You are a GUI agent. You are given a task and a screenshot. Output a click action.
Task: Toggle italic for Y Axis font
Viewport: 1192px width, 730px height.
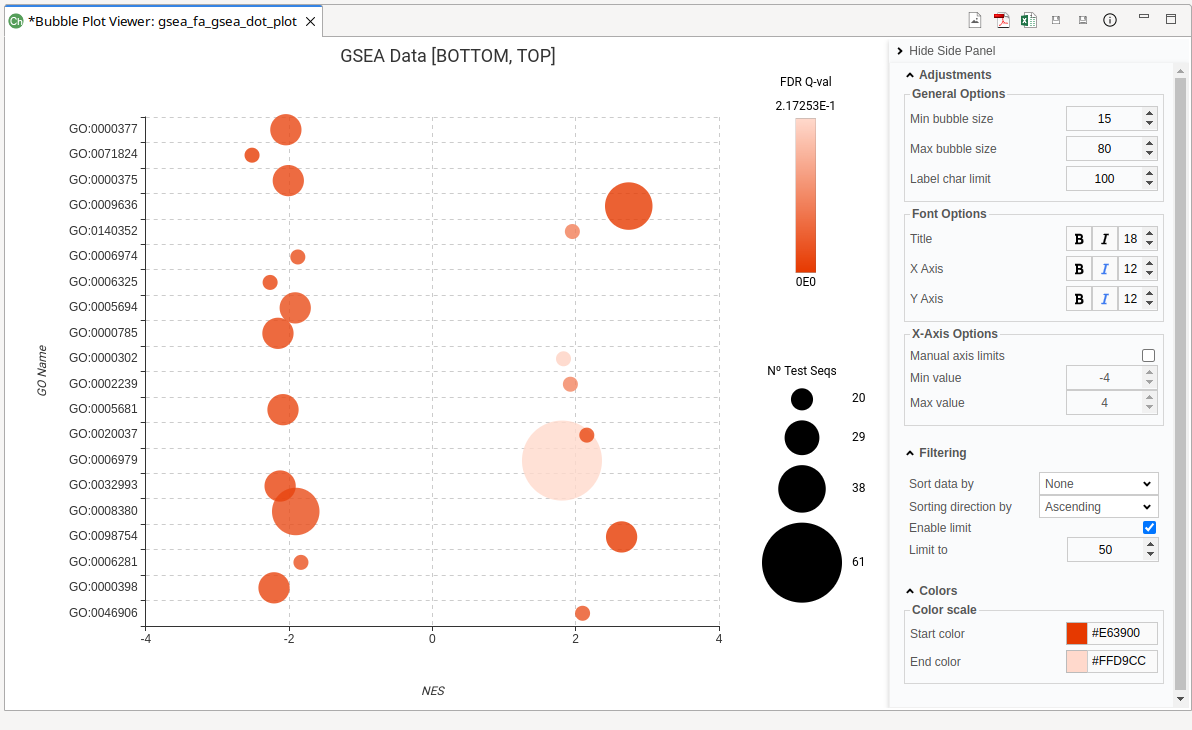pyautogui.click(x=1105, y=299)
